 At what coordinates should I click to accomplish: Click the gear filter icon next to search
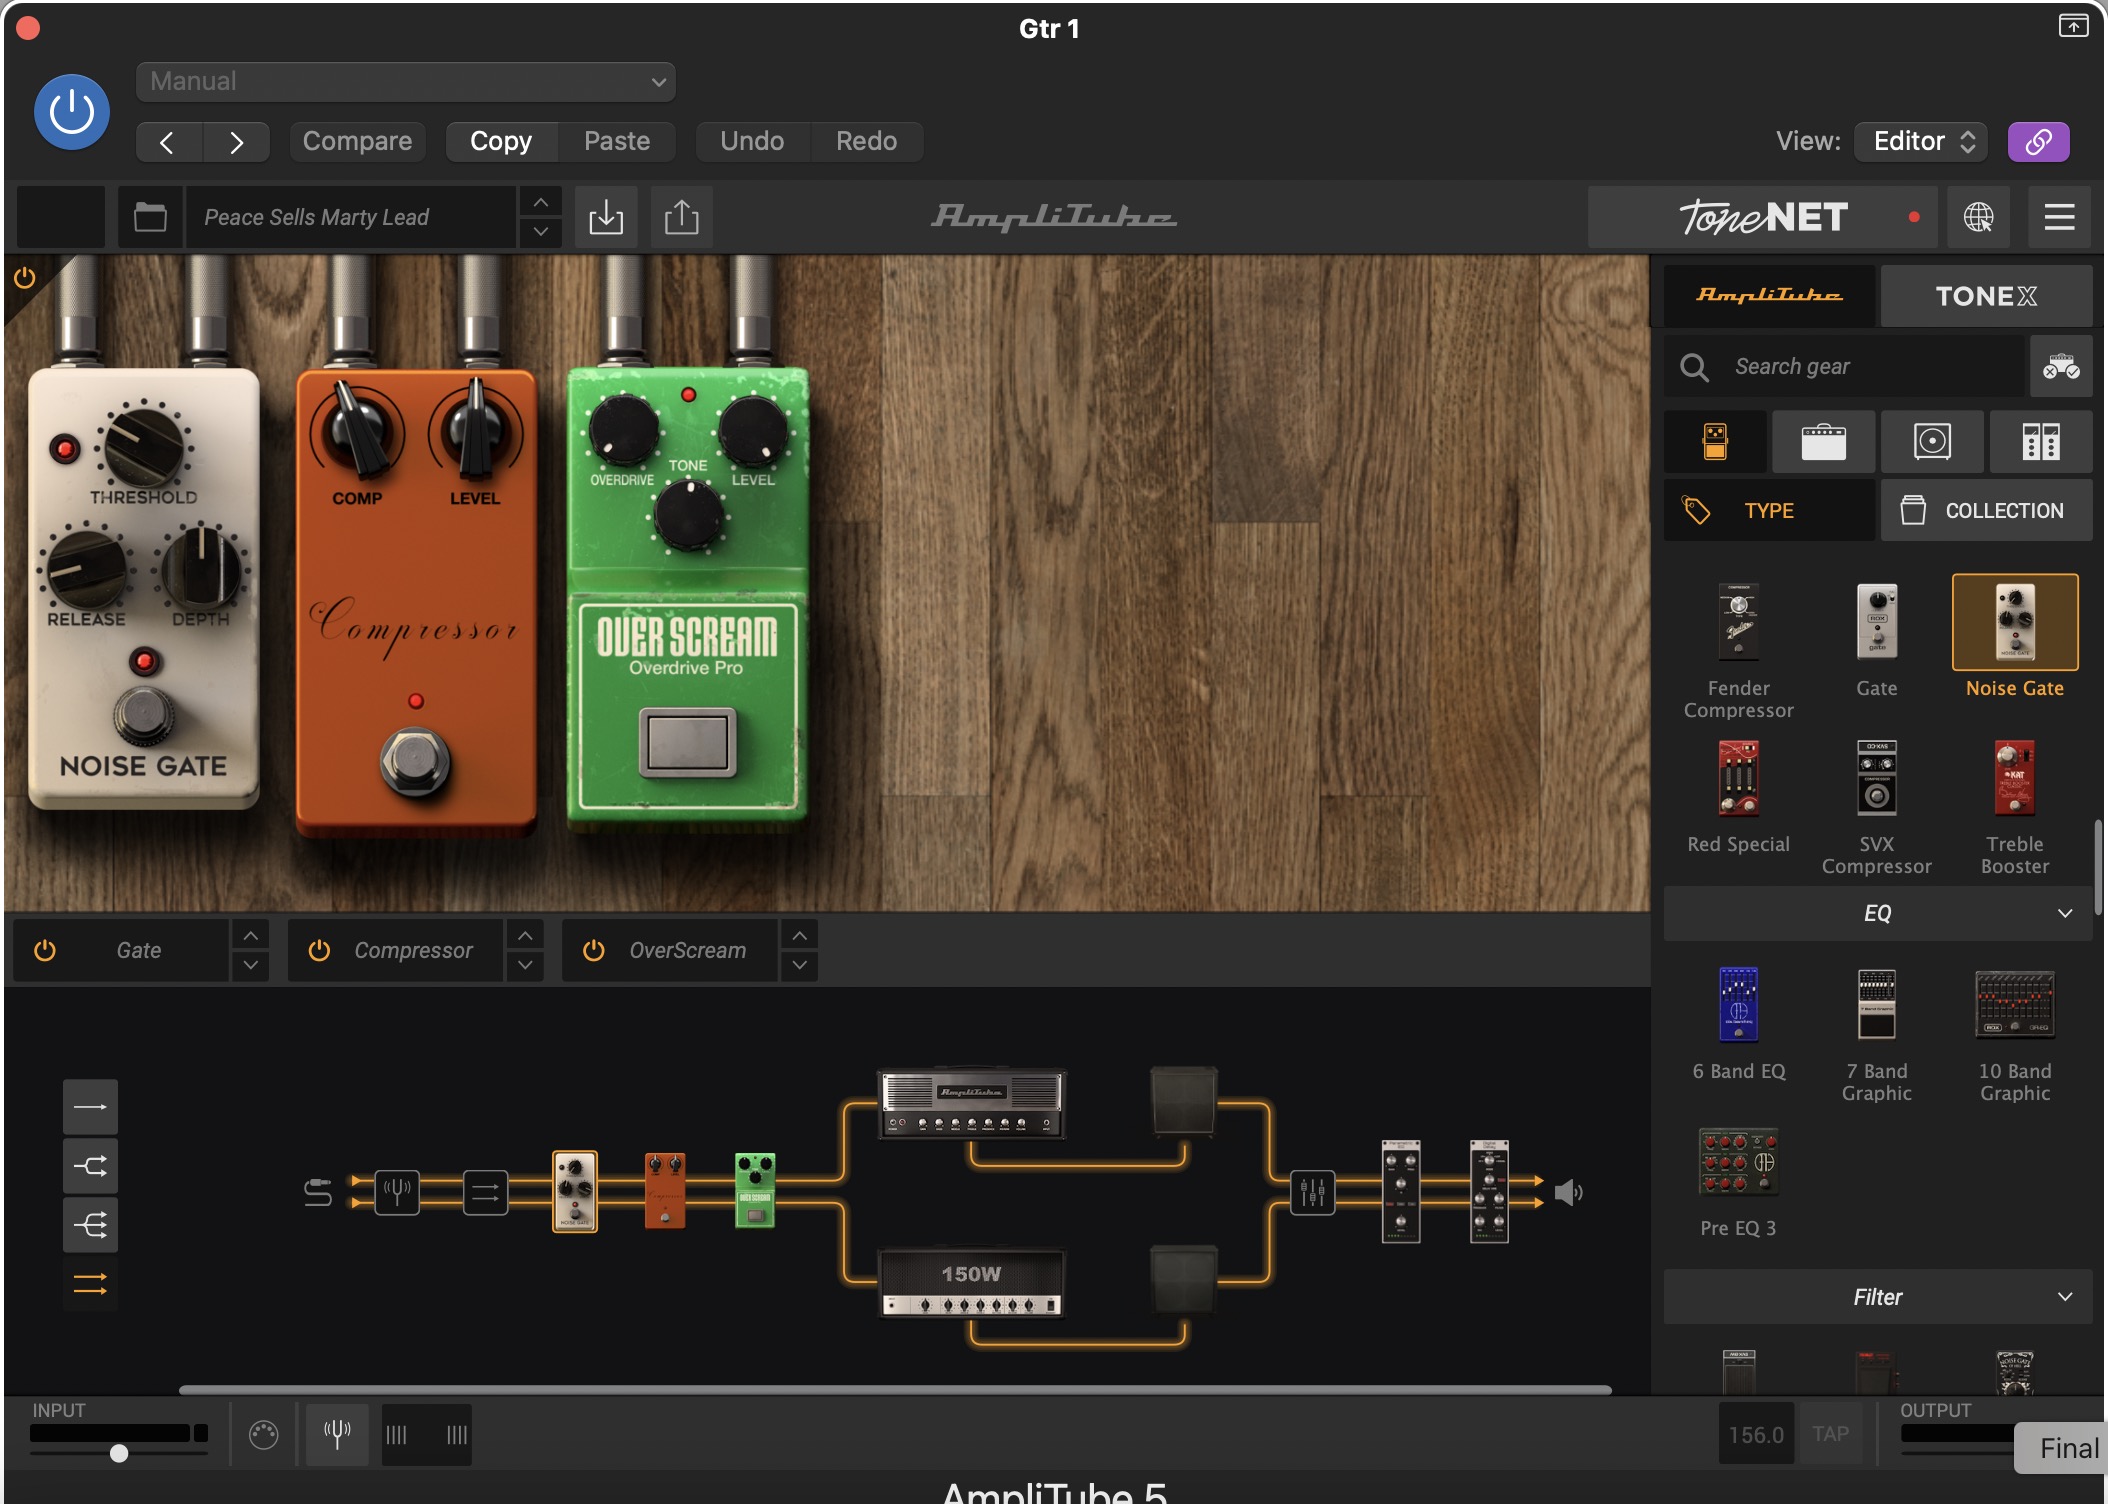click(x=2061, y=367)
